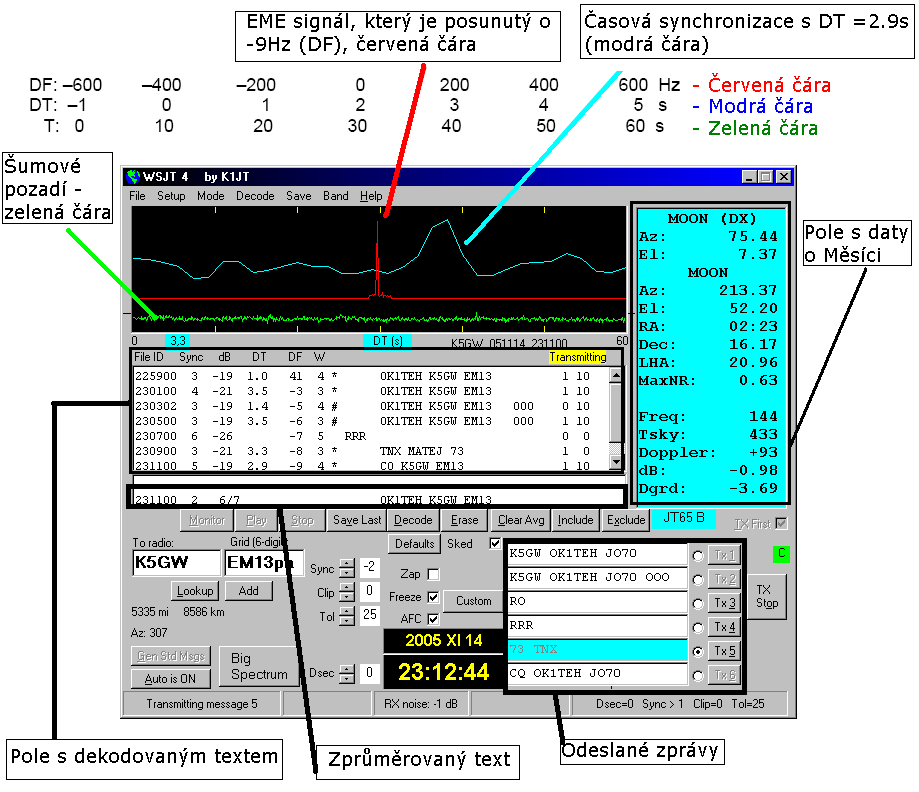Click the '73 TNX' message field

point(597,650)
